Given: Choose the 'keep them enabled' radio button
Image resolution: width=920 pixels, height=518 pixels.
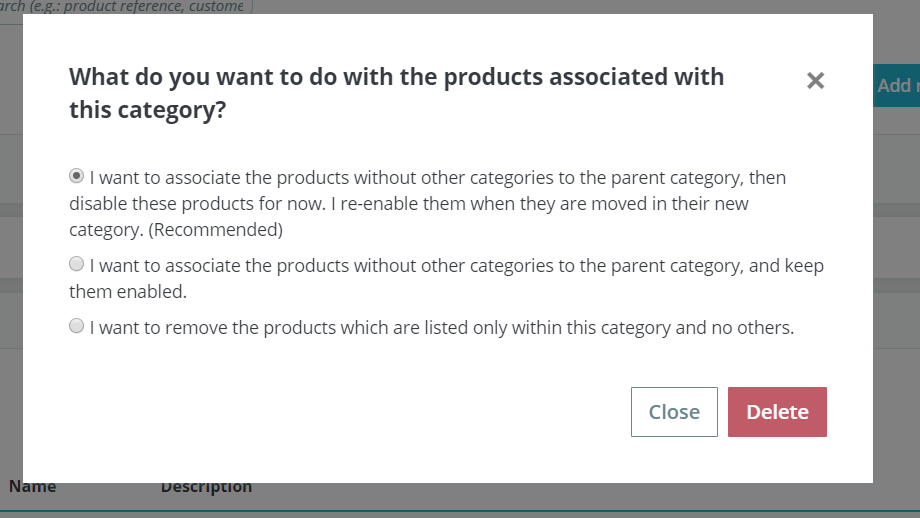Looking at the screenshot, I should pyautogui.click(x=77, y=265).
